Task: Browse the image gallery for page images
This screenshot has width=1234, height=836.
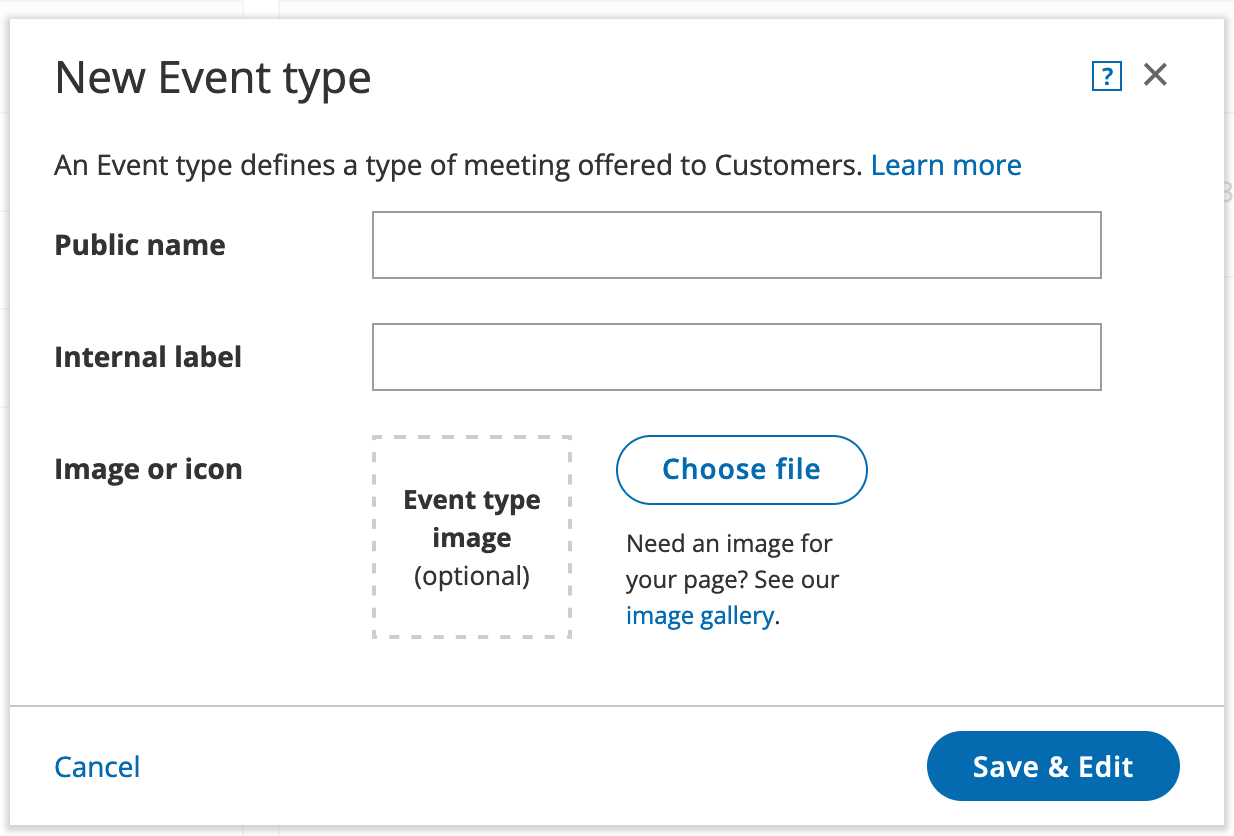Action: pos(699,615)
